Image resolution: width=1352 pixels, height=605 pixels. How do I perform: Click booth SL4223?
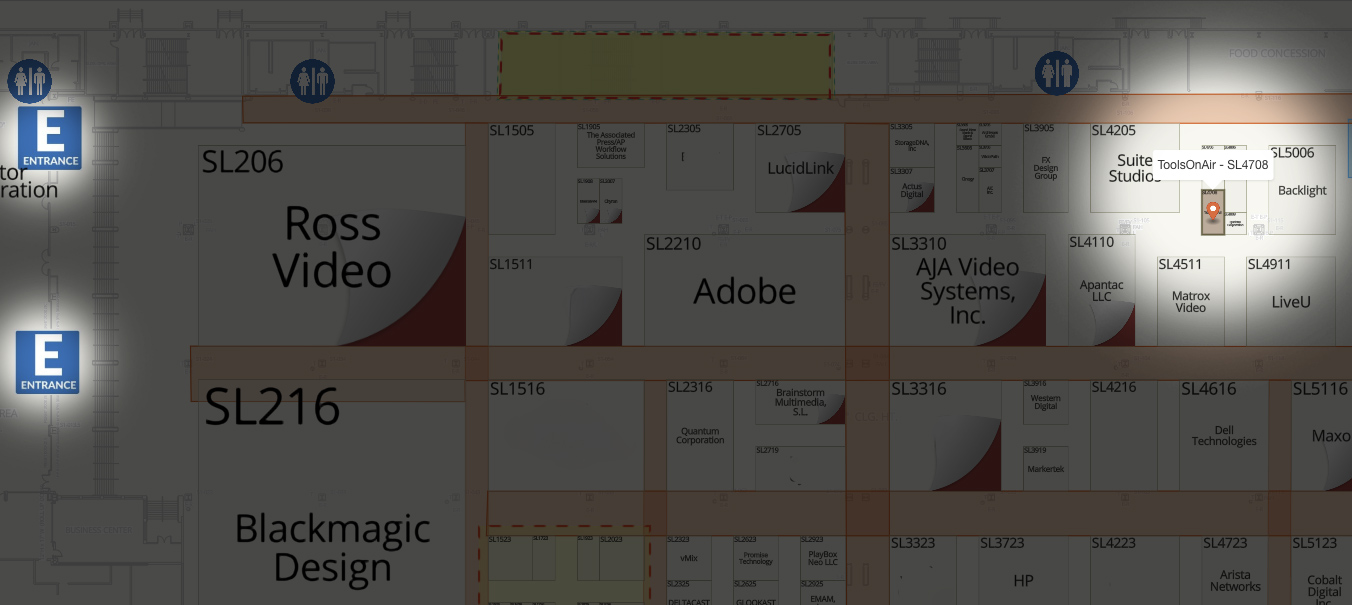point(1134,571)
